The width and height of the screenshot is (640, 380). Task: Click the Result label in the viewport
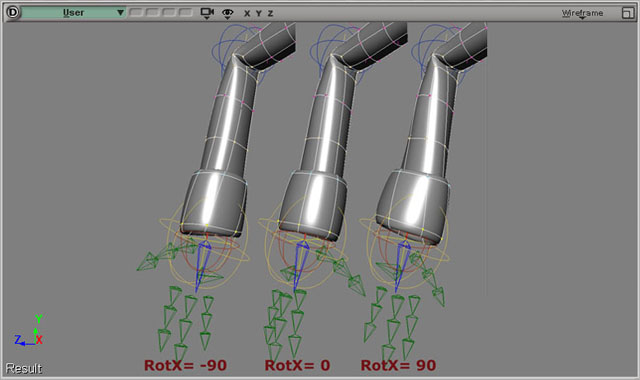click(x=24, y=369)
